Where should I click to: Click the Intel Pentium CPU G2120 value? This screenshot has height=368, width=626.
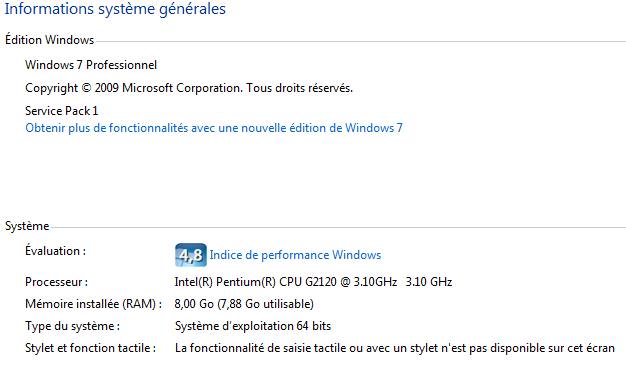tap(286, 282)
